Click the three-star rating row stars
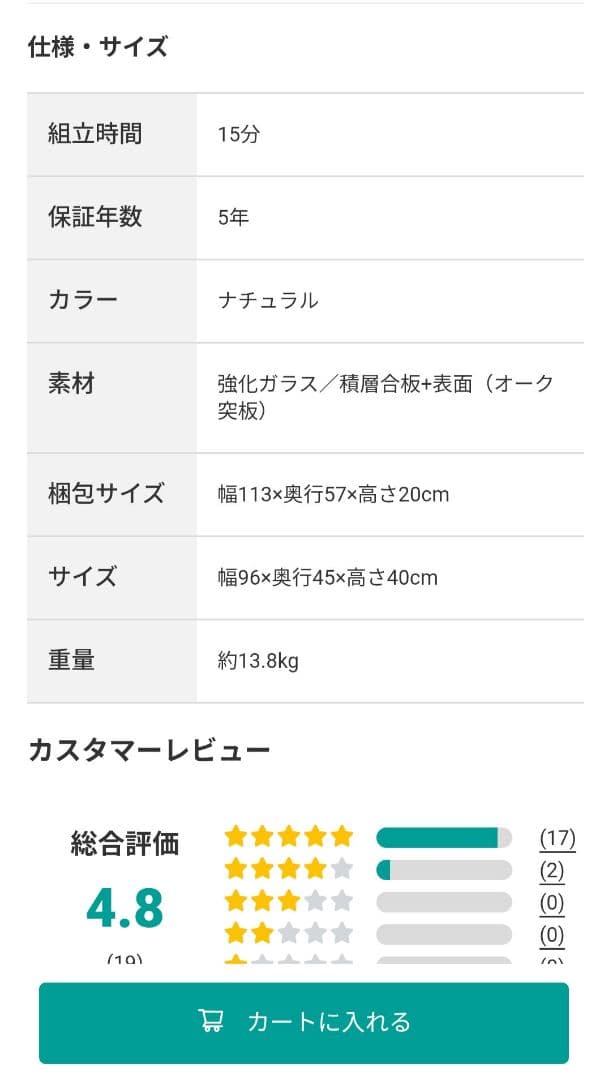This screenshot has height=1080, width=611. 289,902
